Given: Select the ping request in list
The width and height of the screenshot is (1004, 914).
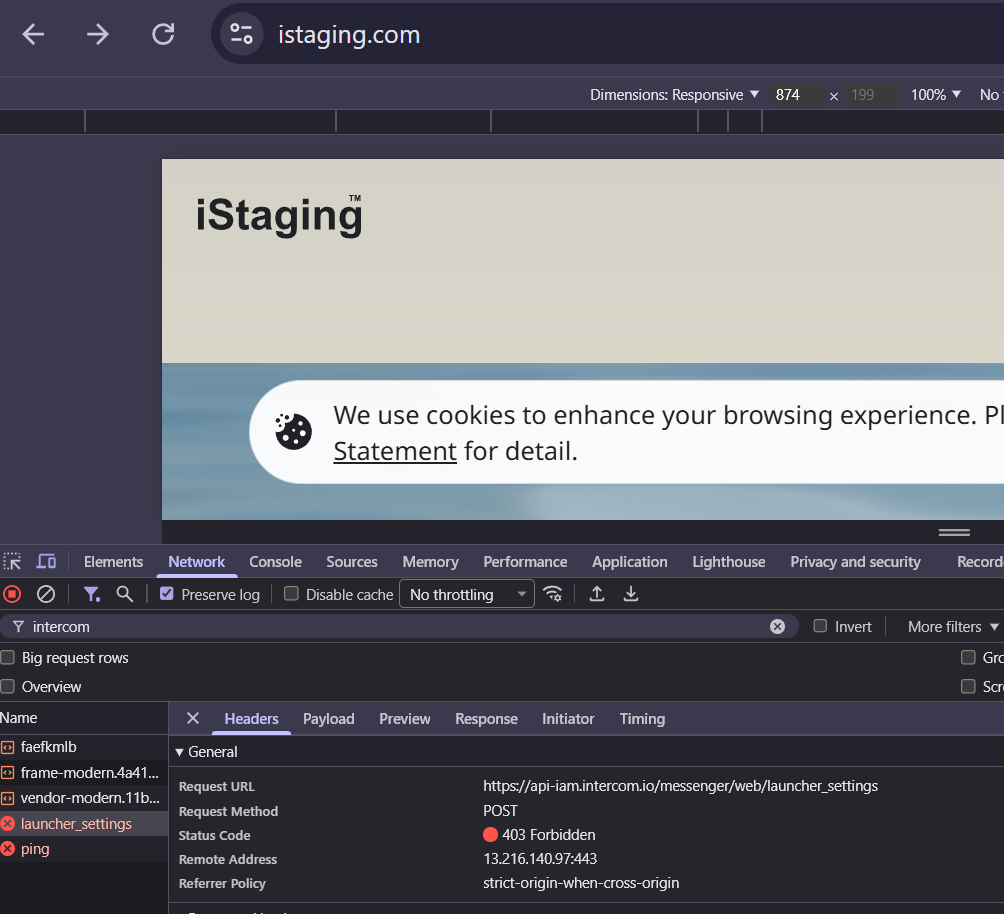Looking at the screenshot, I should 35,849.
